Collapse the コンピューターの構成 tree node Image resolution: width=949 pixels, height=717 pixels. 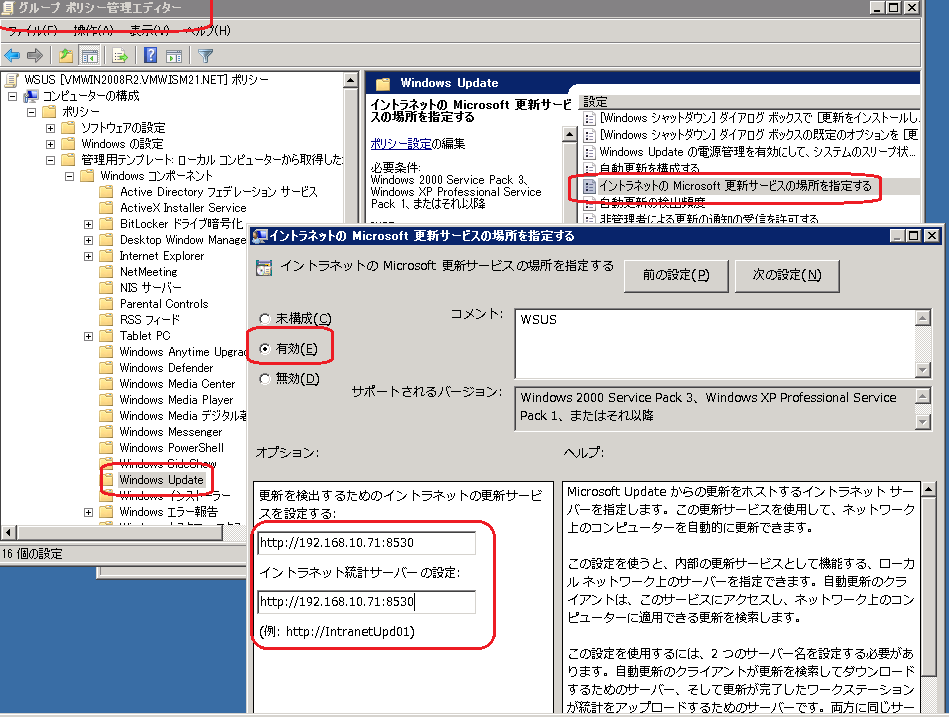pyautogui.click(x=13, y=96)
